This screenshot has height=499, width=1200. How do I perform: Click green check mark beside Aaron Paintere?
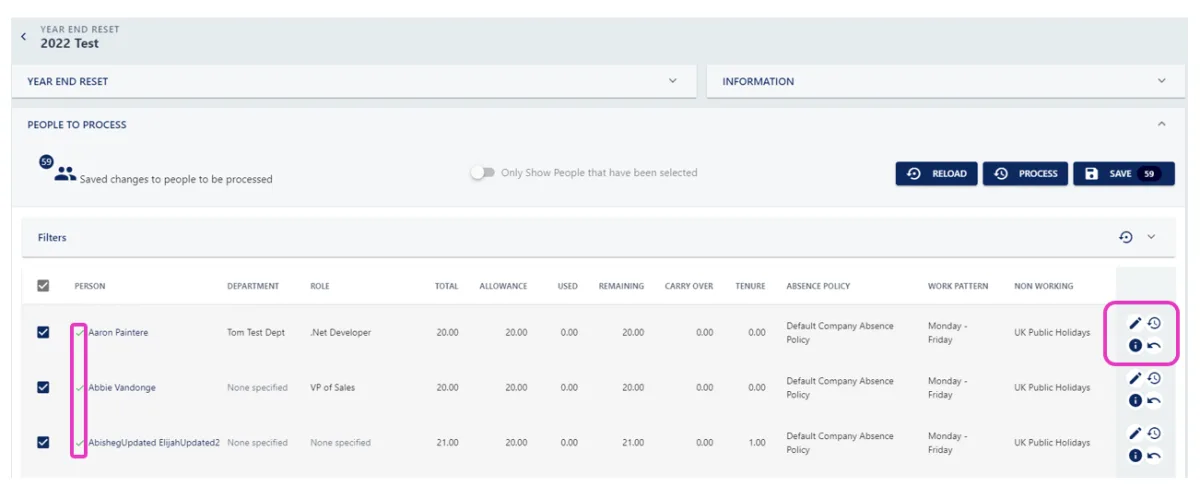pos(80,332)
